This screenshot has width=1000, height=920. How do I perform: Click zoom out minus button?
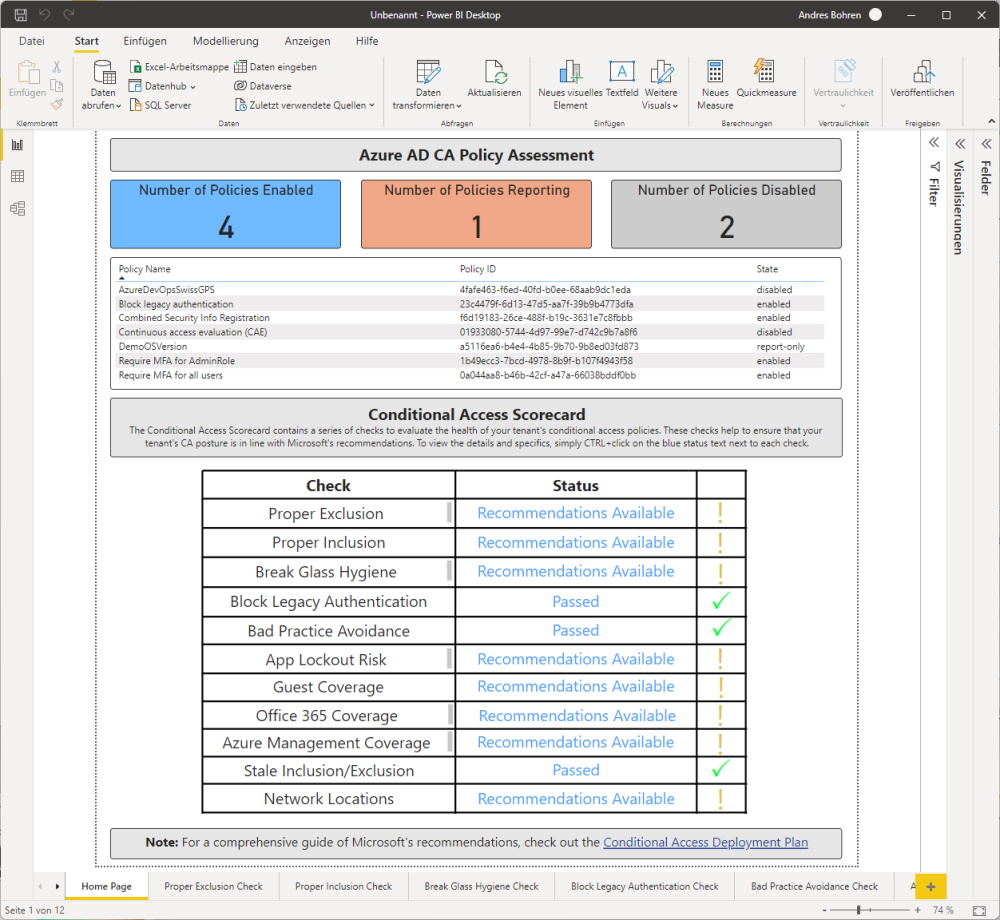(825, 910)
